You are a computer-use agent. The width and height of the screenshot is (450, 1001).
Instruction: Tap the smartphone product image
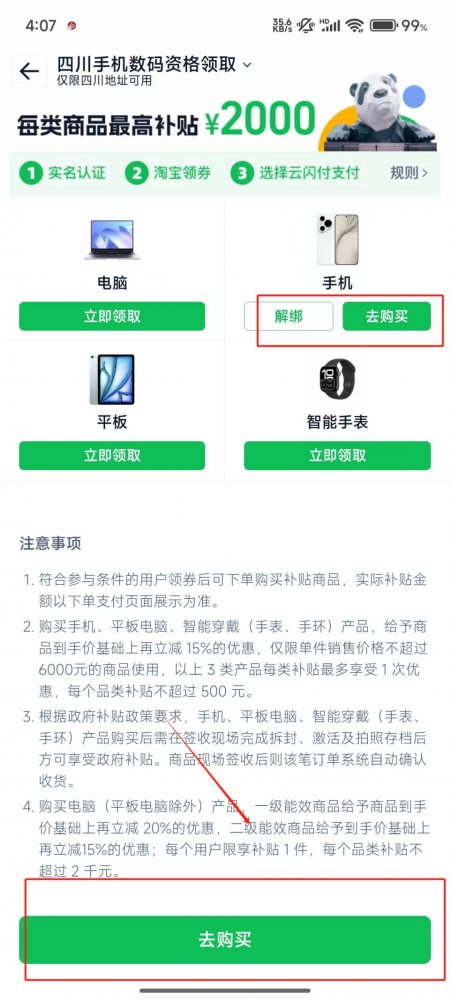(337, 239)
